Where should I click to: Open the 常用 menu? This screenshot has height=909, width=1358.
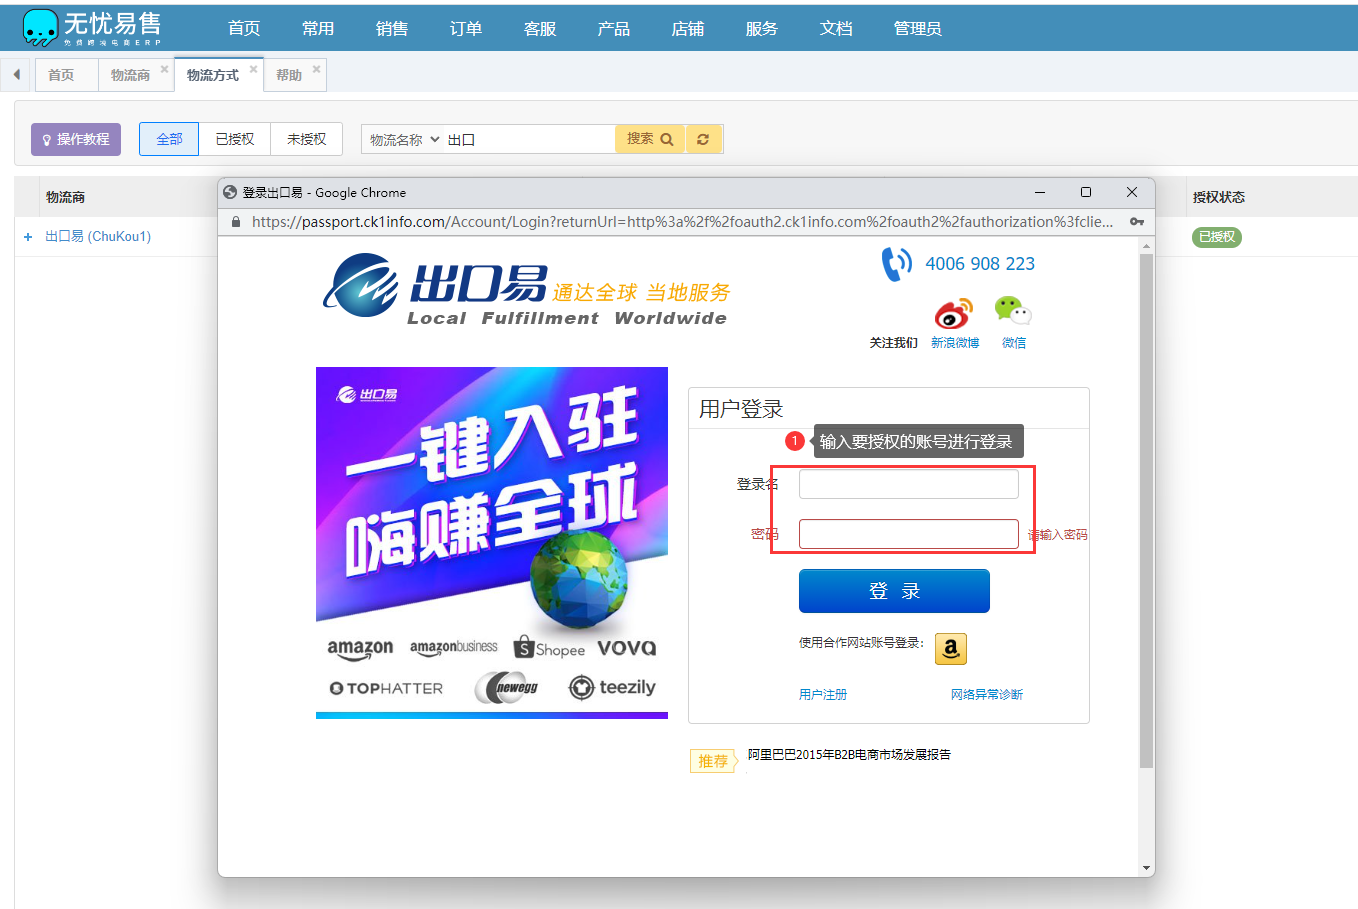318,29
